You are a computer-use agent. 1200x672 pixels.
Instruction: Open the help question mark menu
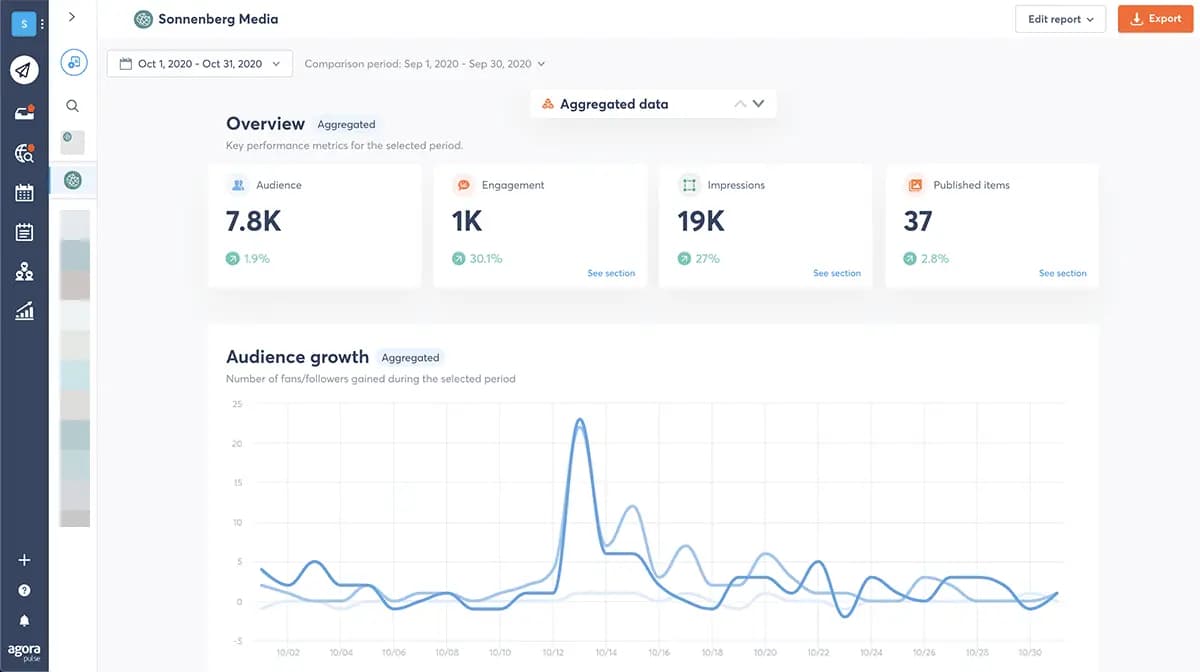tap(24, 590)
